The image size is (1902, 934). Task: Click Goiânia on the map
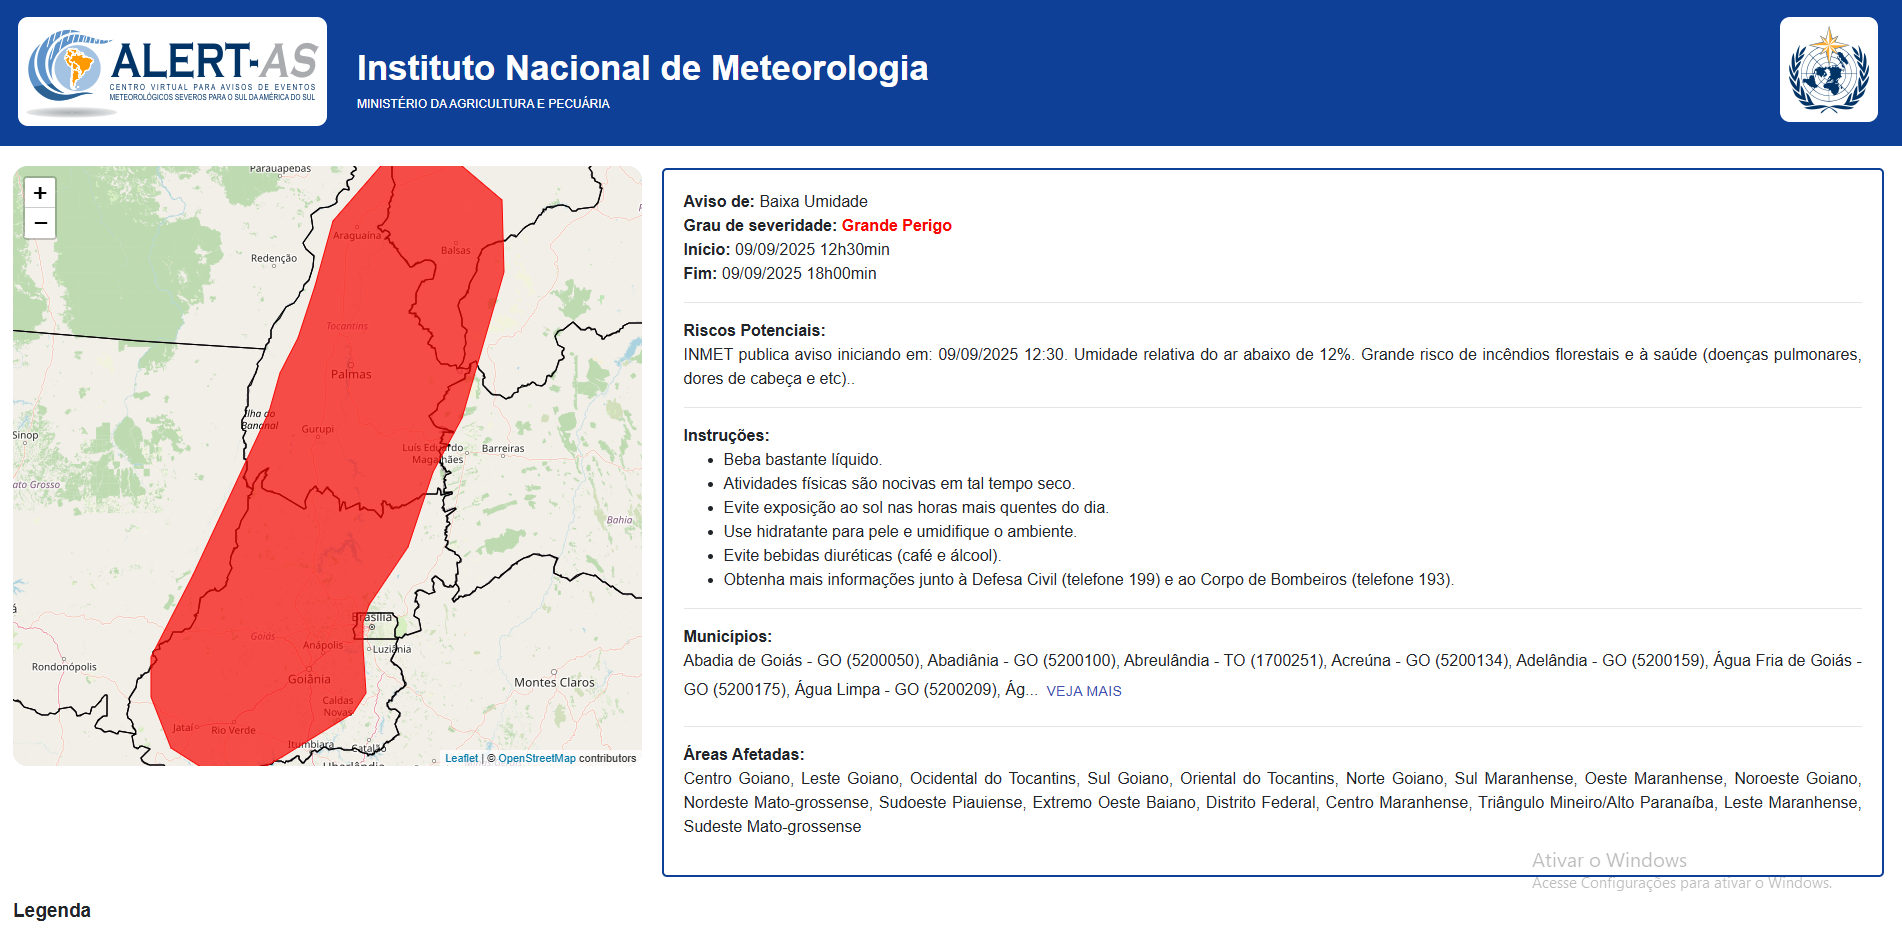click(309, 679)
